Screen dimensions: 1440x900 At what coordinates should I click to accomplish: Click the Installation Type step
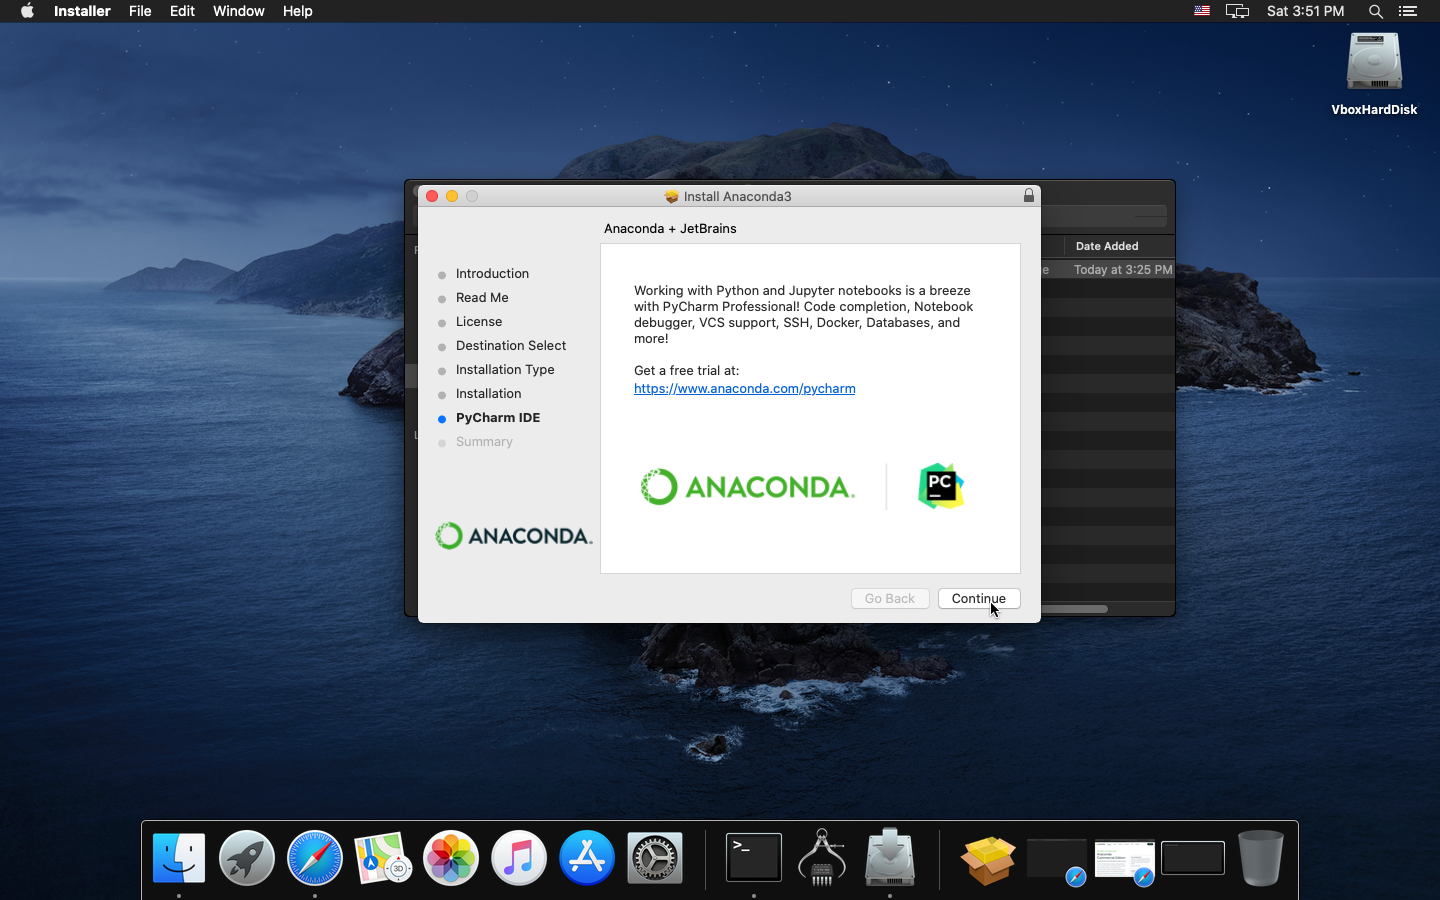coord(505,369)
